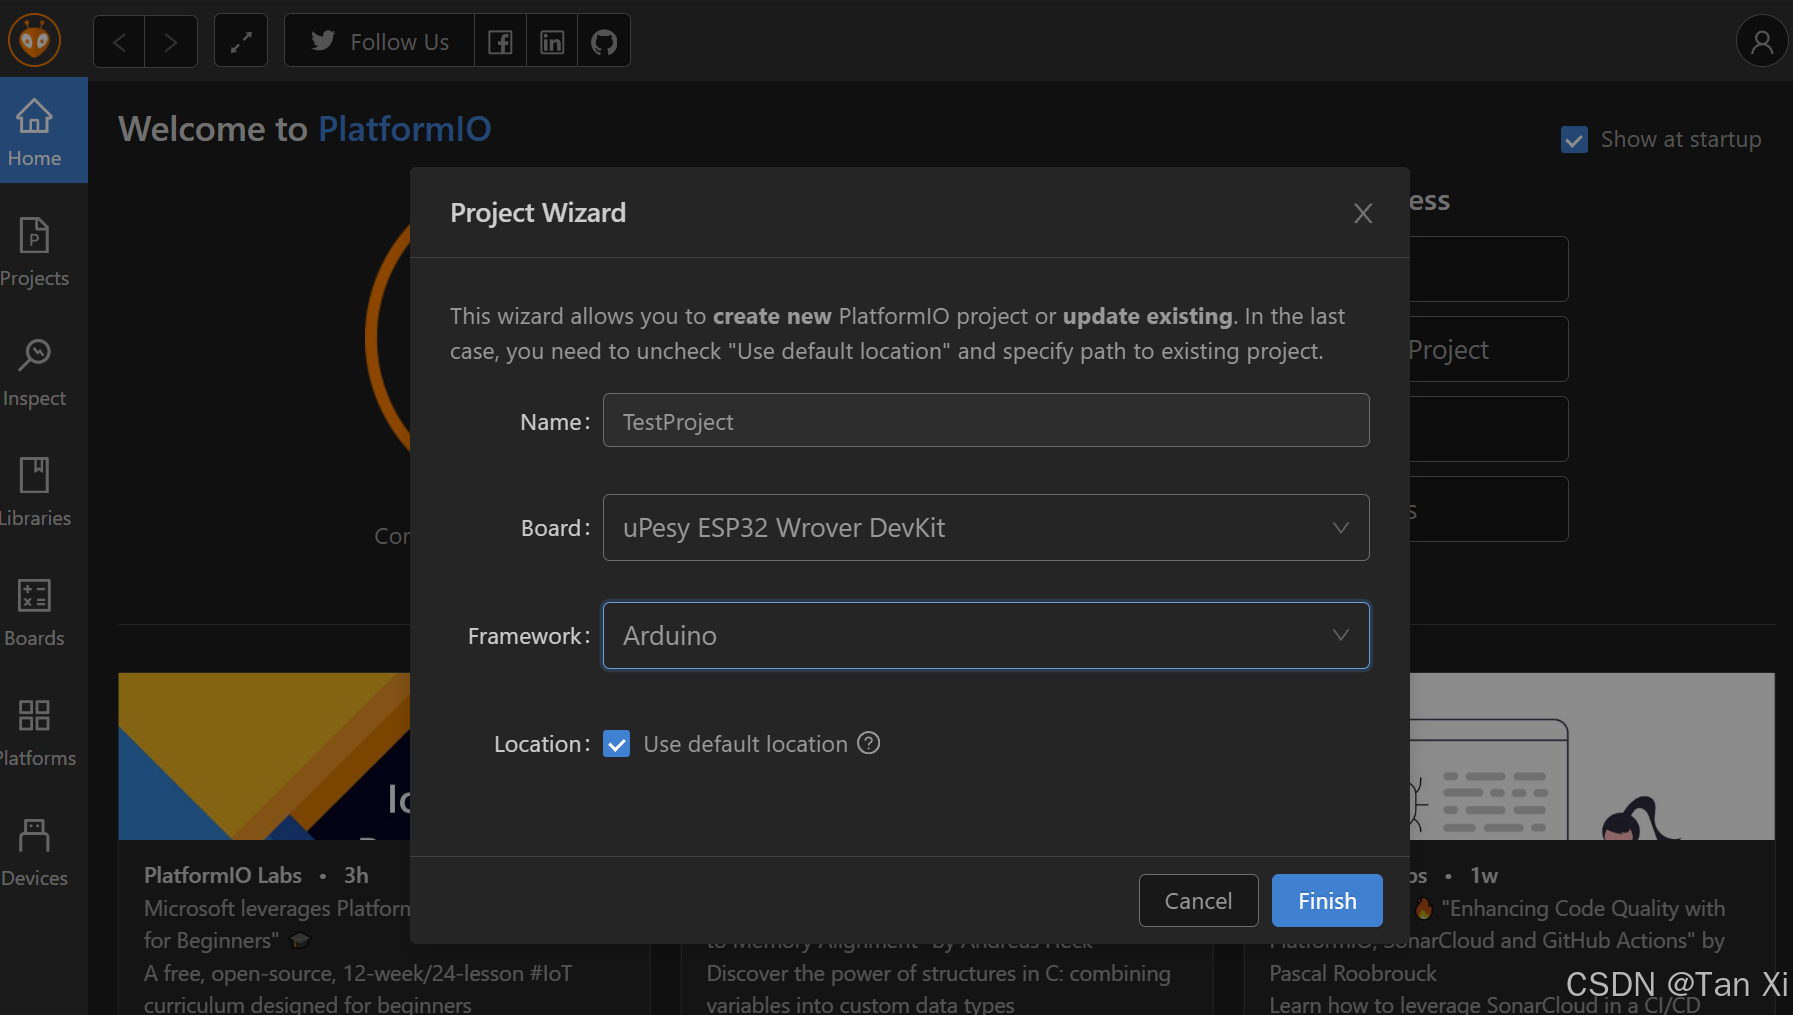The image size is (1793, 1015).
Task: Open the Boards sidebar section
Action: (34, 612)
